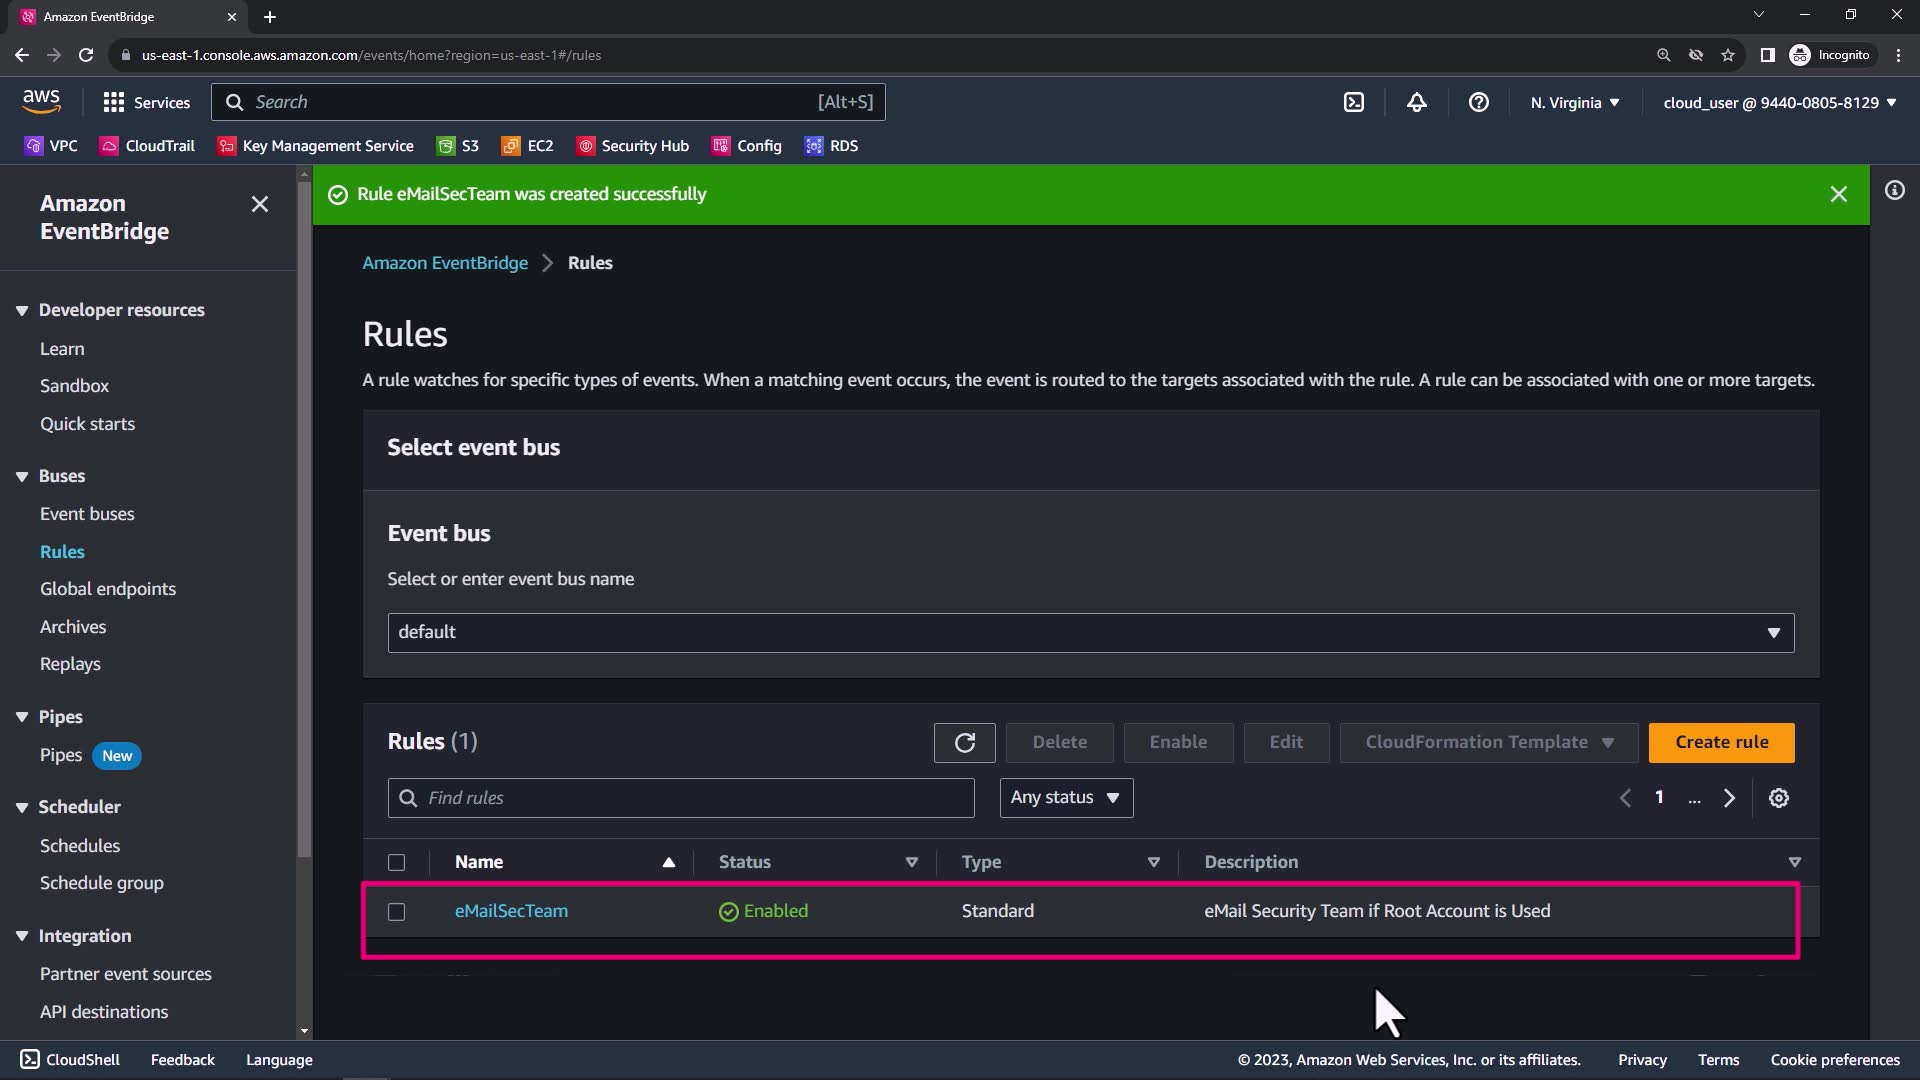
Task: Open the Any status filter dropdown
Action: click(x=1065, y=798)
